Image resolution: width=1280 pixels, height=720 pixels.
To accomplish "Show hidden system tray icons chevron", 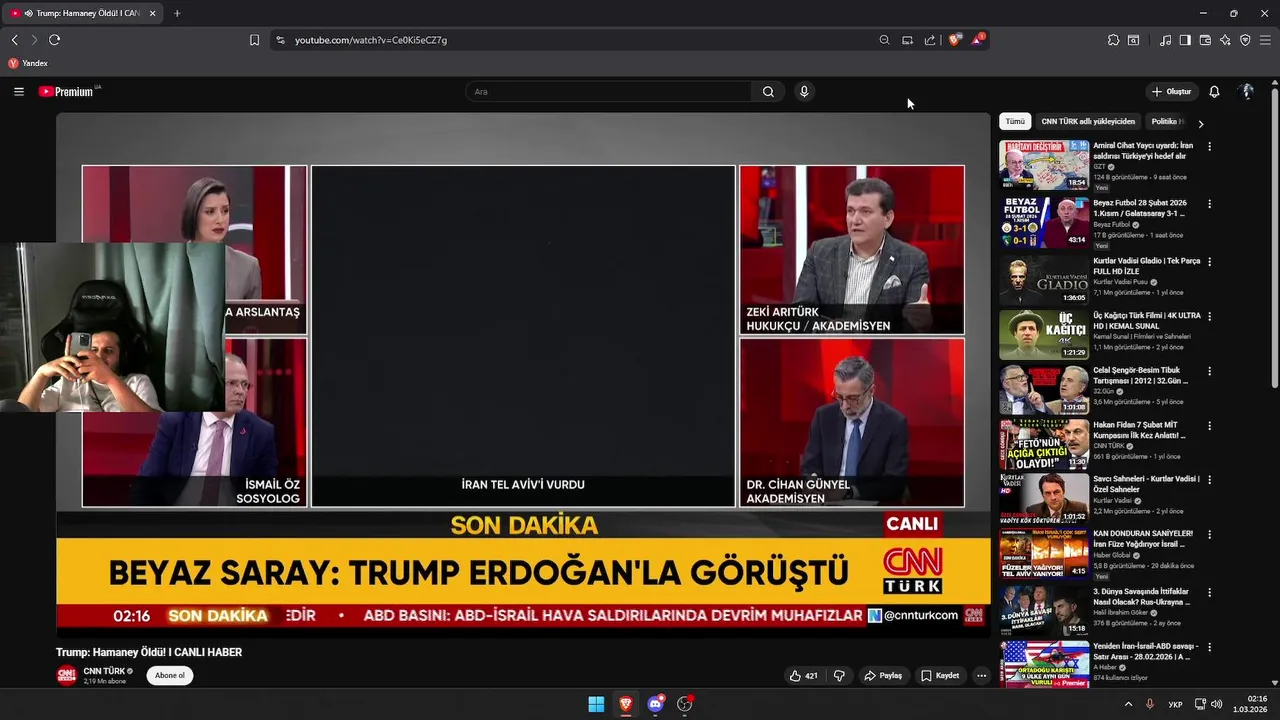I will point(1129,704).
